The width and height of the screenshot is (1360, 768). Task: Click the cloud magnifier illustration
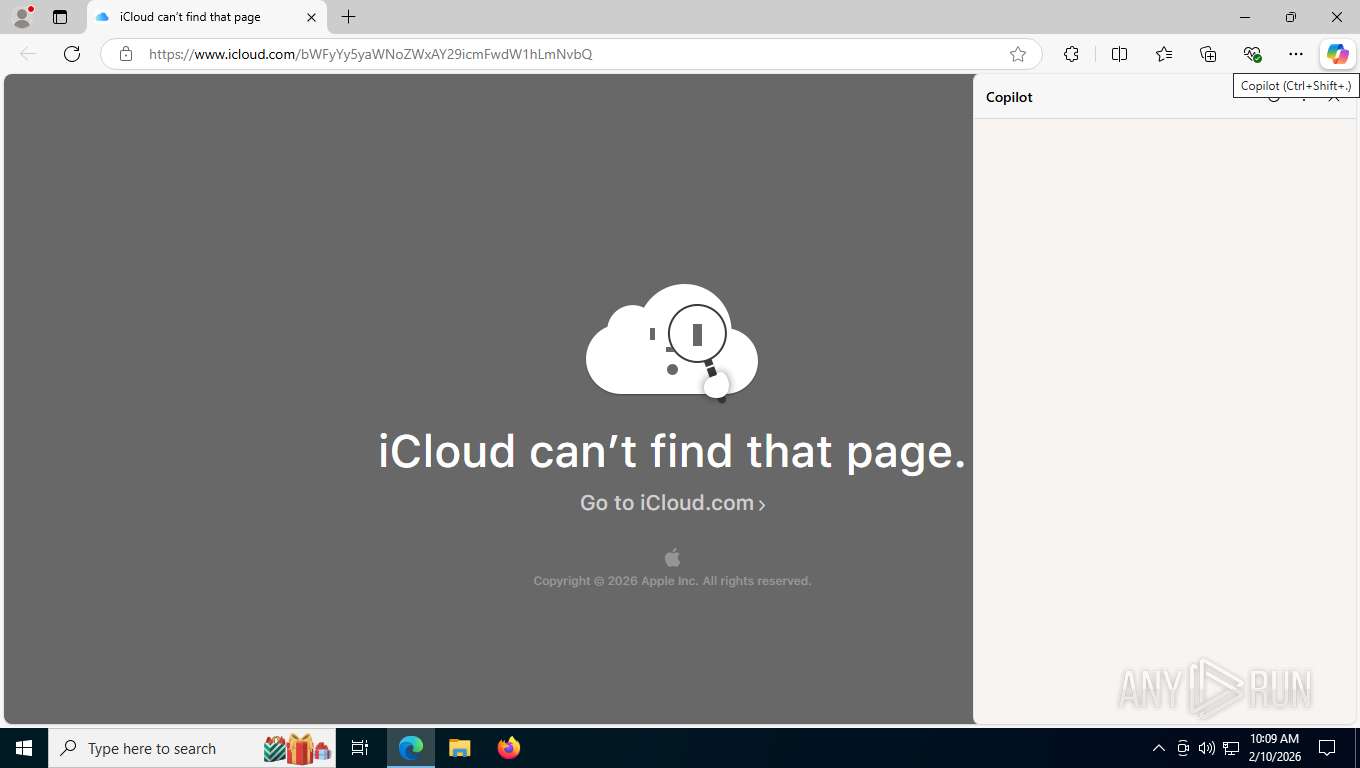click(x=672, y=343)
